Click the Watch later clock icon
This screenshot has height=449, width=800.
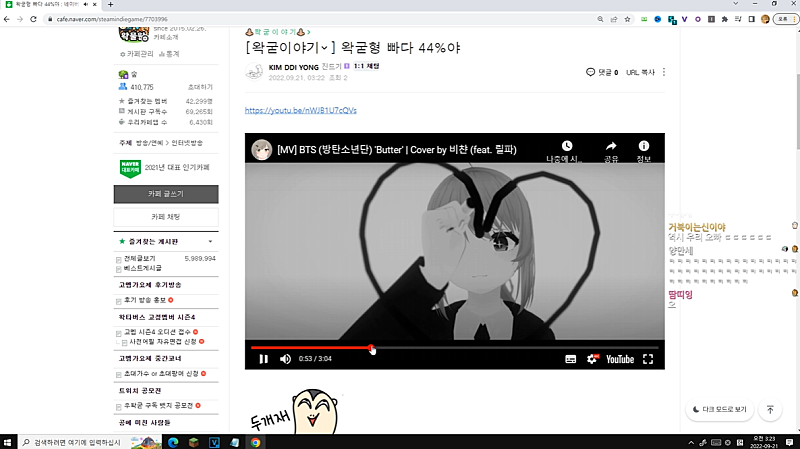(x=567, y=146)
